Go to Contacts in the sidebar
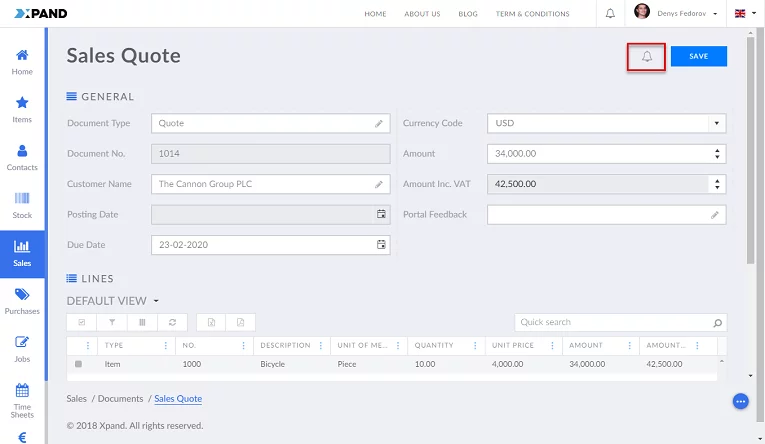This screenshot has width=765, height=444. click(22, 157)
